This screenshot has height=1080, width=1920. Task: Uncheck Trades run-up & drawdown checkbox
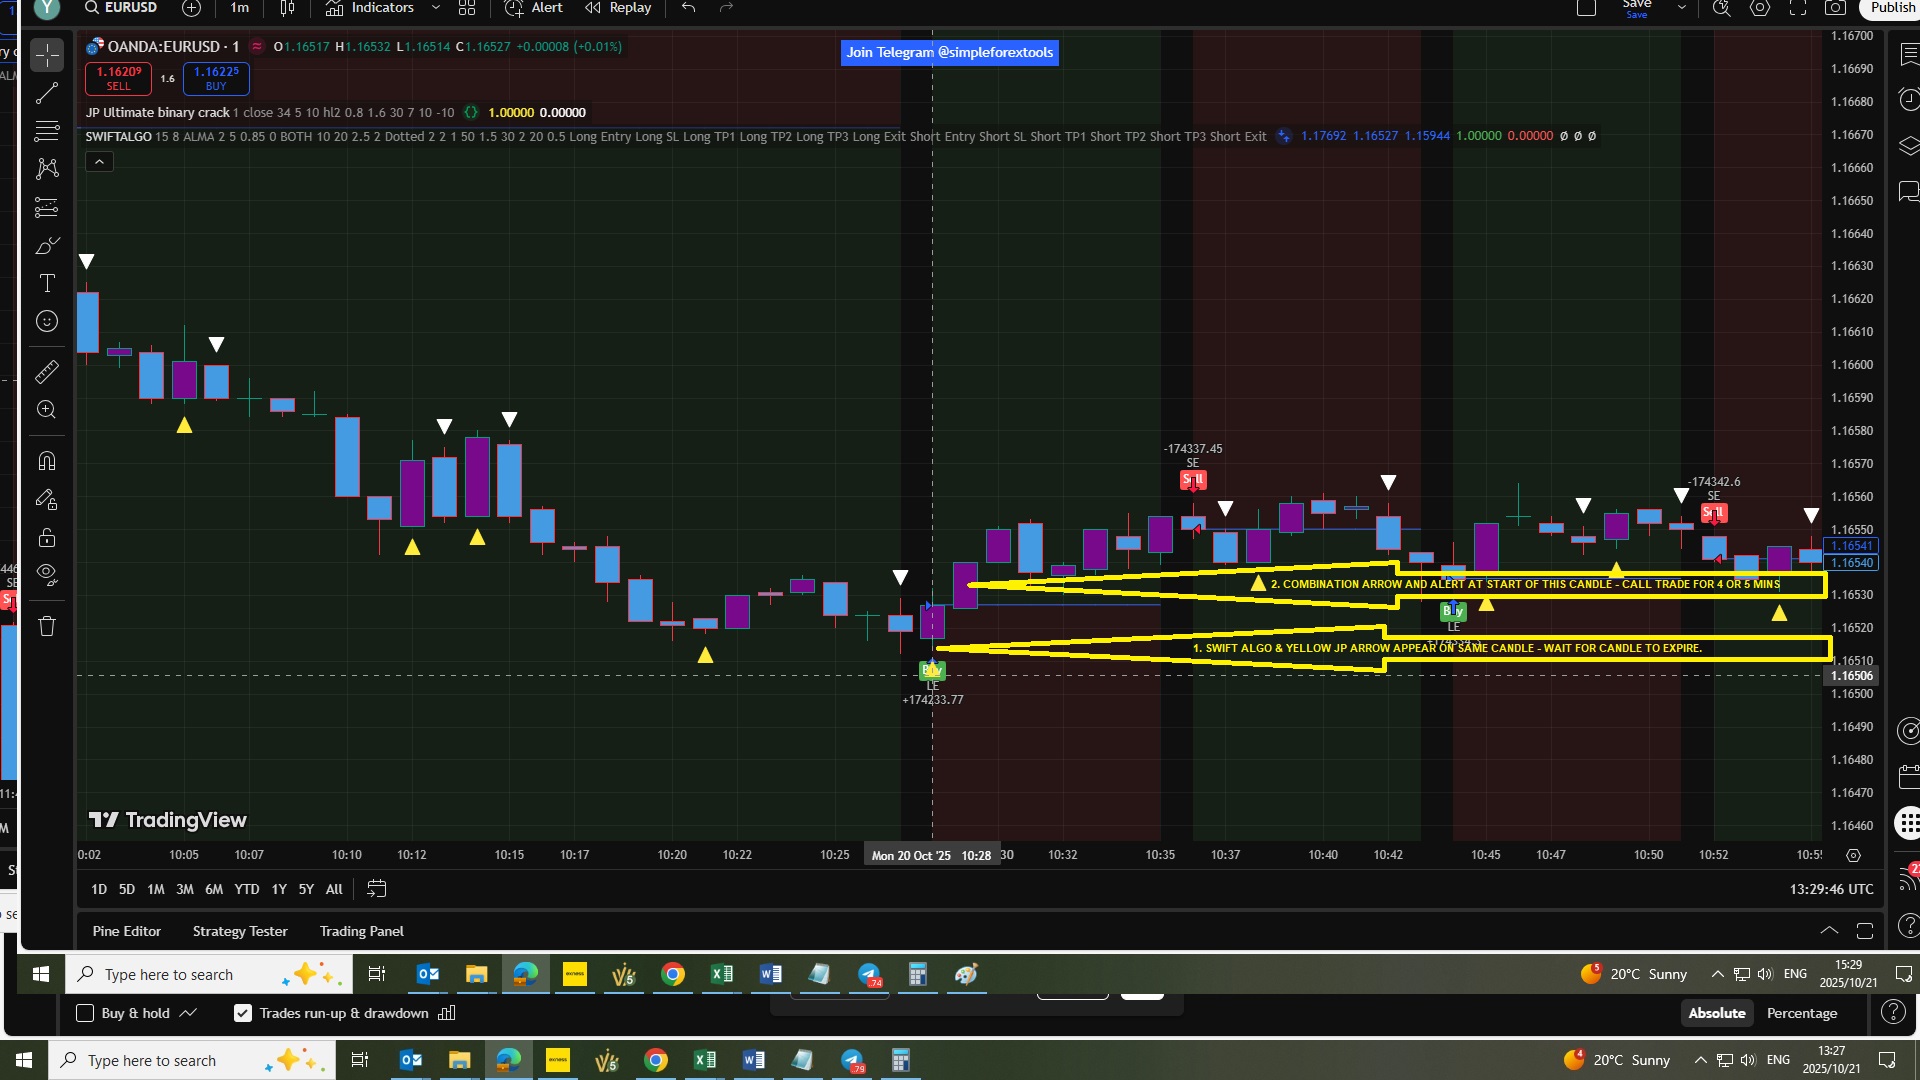[243, 1013]
